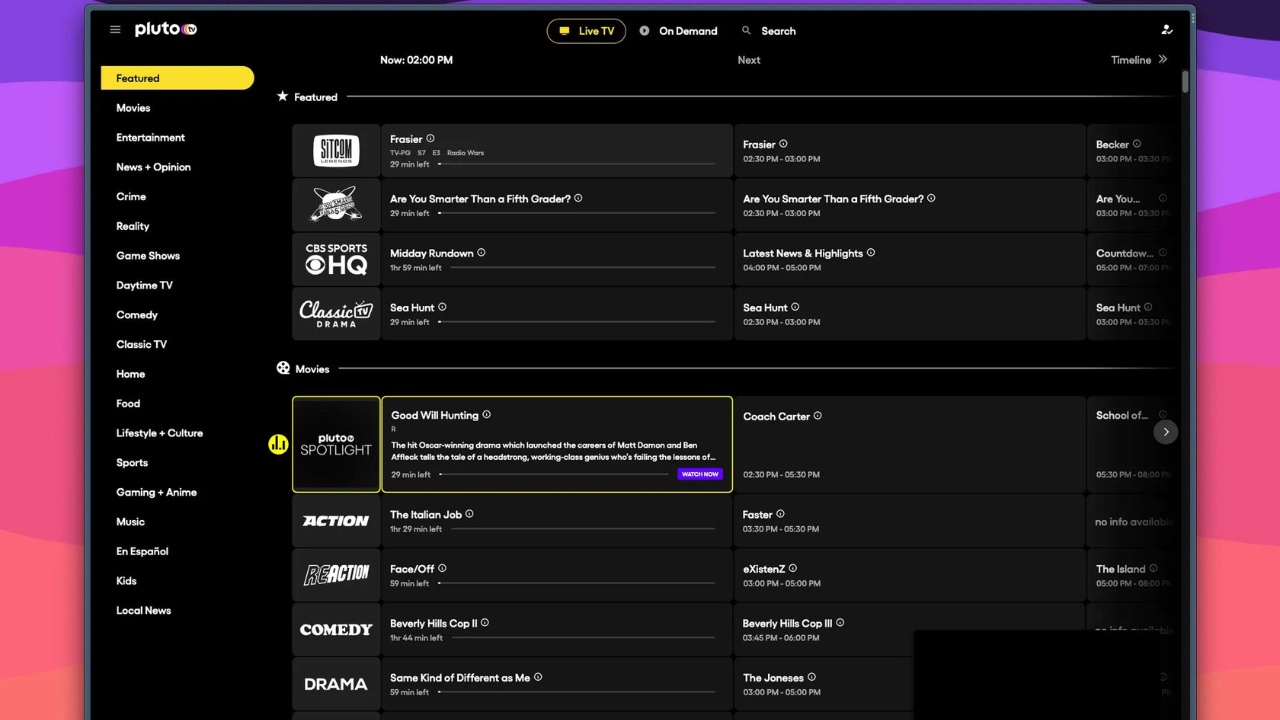Show info for Face/Off
Viewport: 1280px width, 720px height.
[x=442, y=568]
